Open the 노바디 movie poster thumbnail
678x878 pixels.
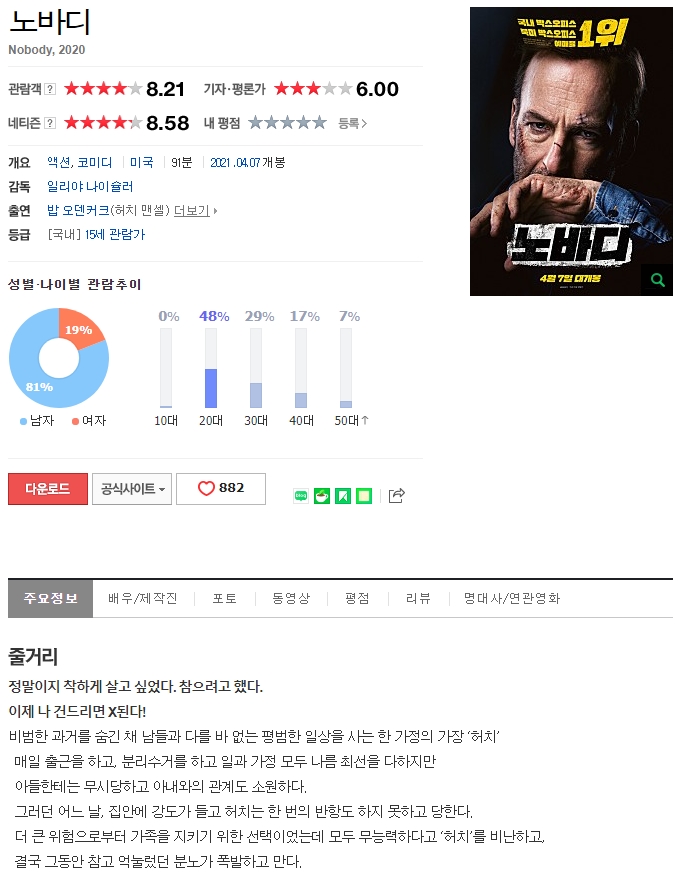[x=571, y=151]
